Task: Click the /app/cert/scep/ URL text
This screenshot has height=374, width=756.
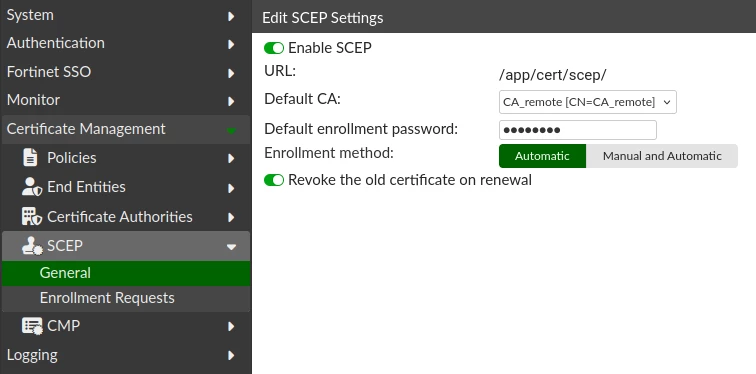Action: (553, 75)
